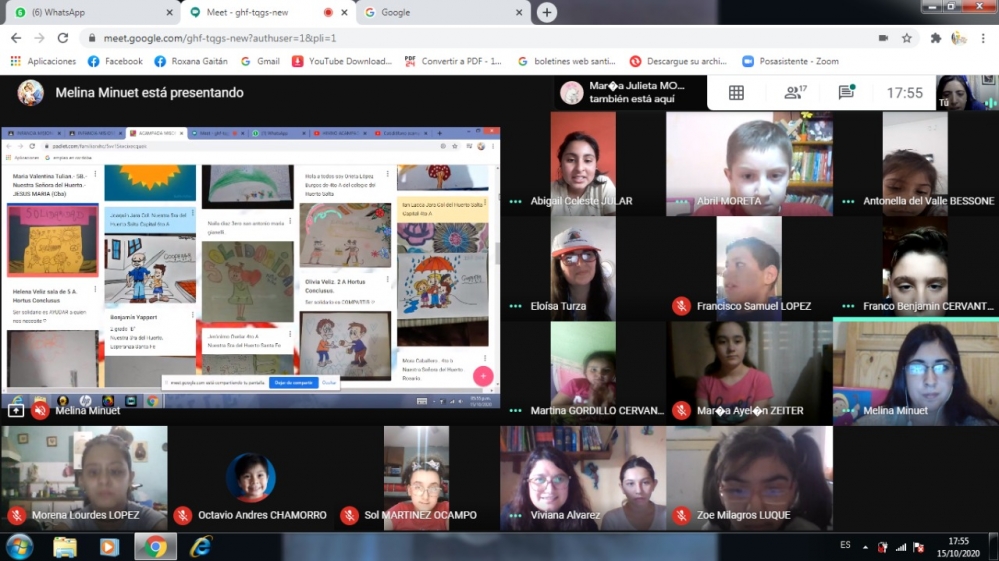Open options dots for Franco Benjamin CERVANT

[848, 306]
